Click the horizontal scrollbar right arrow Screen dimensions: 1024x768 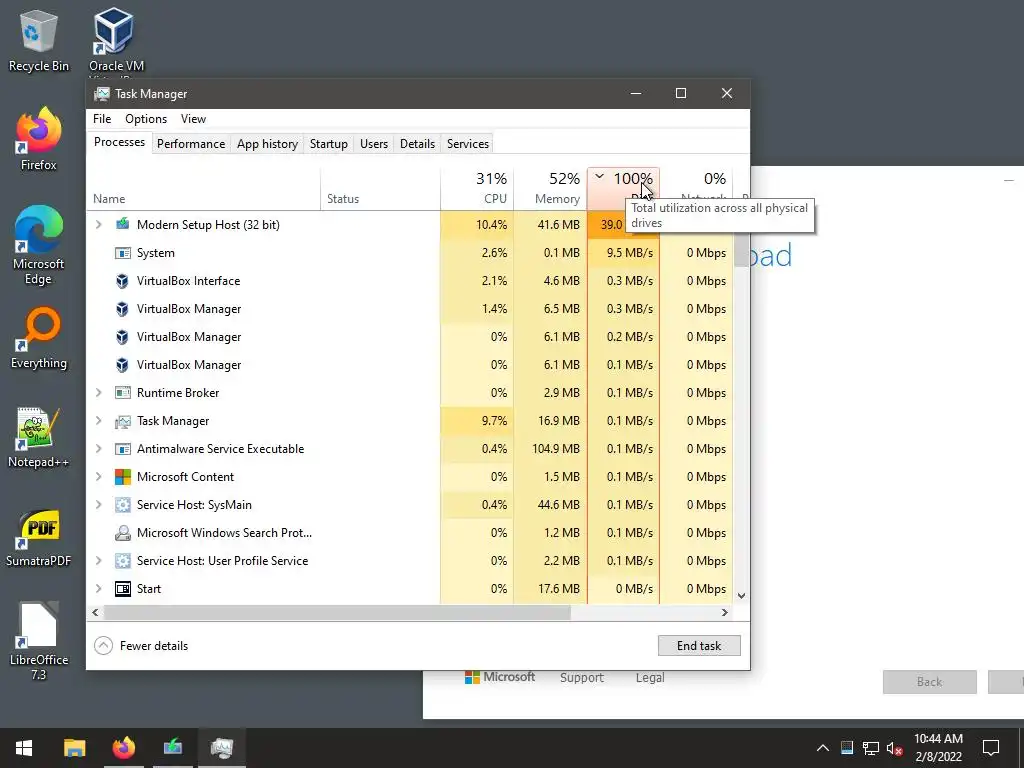(724, 613)
